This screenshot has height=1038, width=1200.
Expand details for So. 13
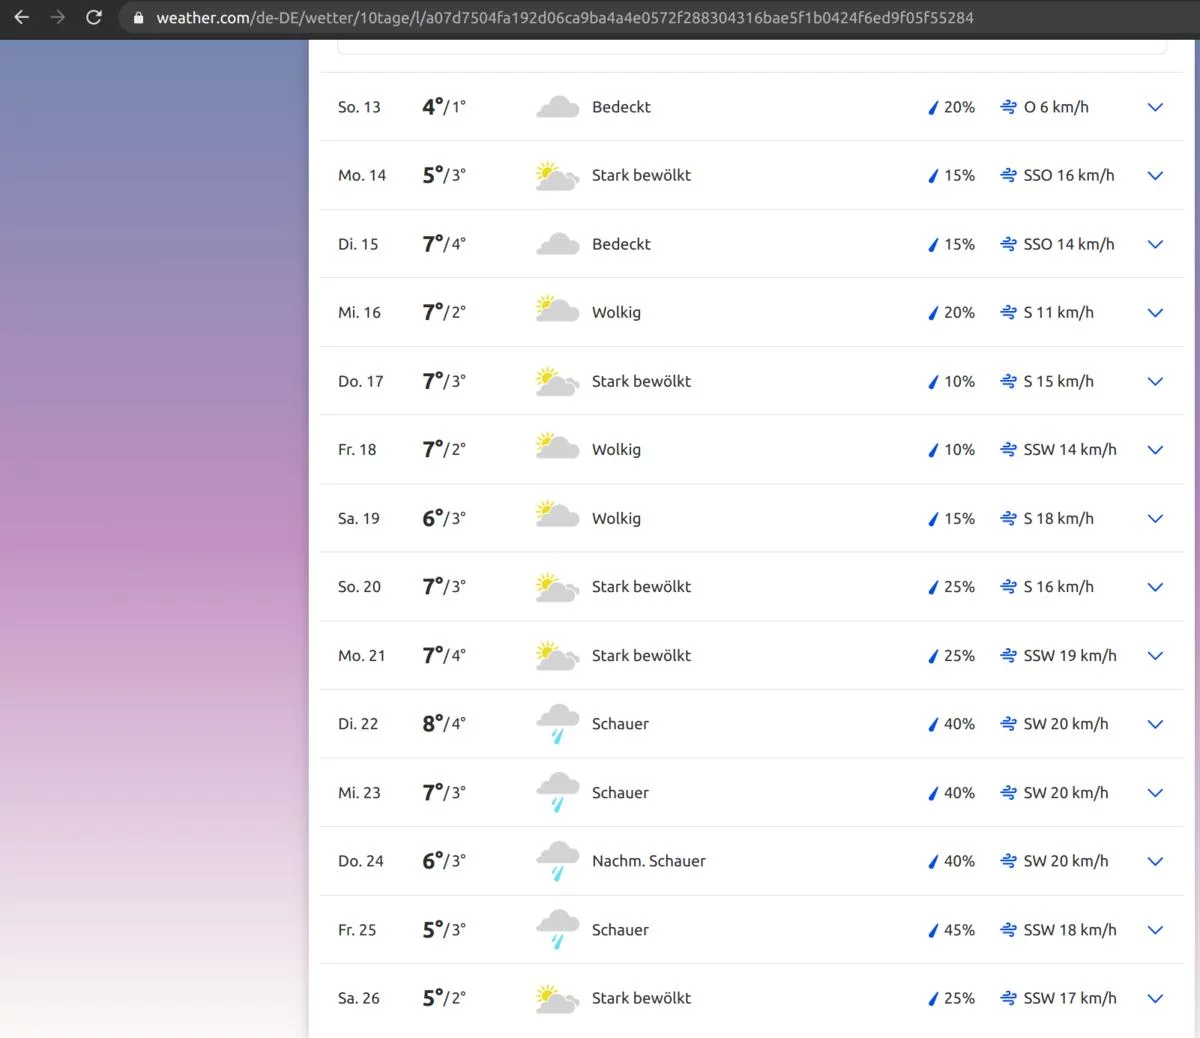pyautogui.click(x=1155, y=107)
